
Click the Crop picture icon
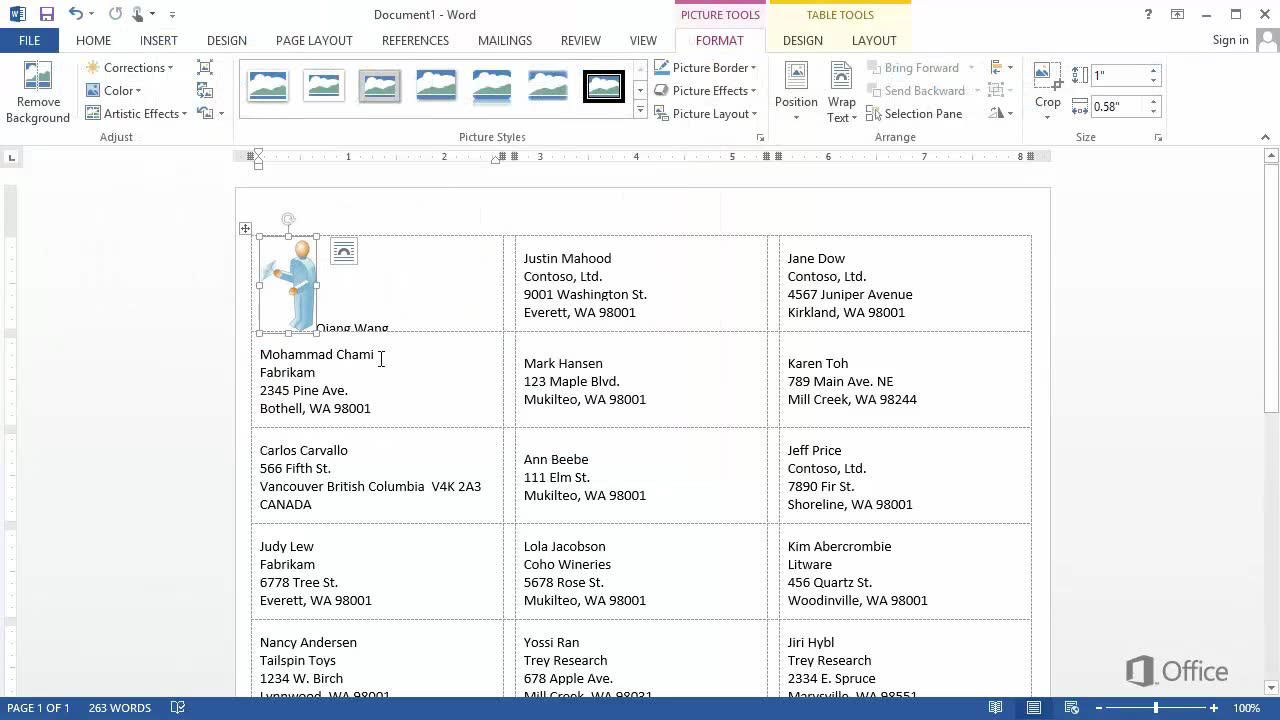tap(1047, 78)
